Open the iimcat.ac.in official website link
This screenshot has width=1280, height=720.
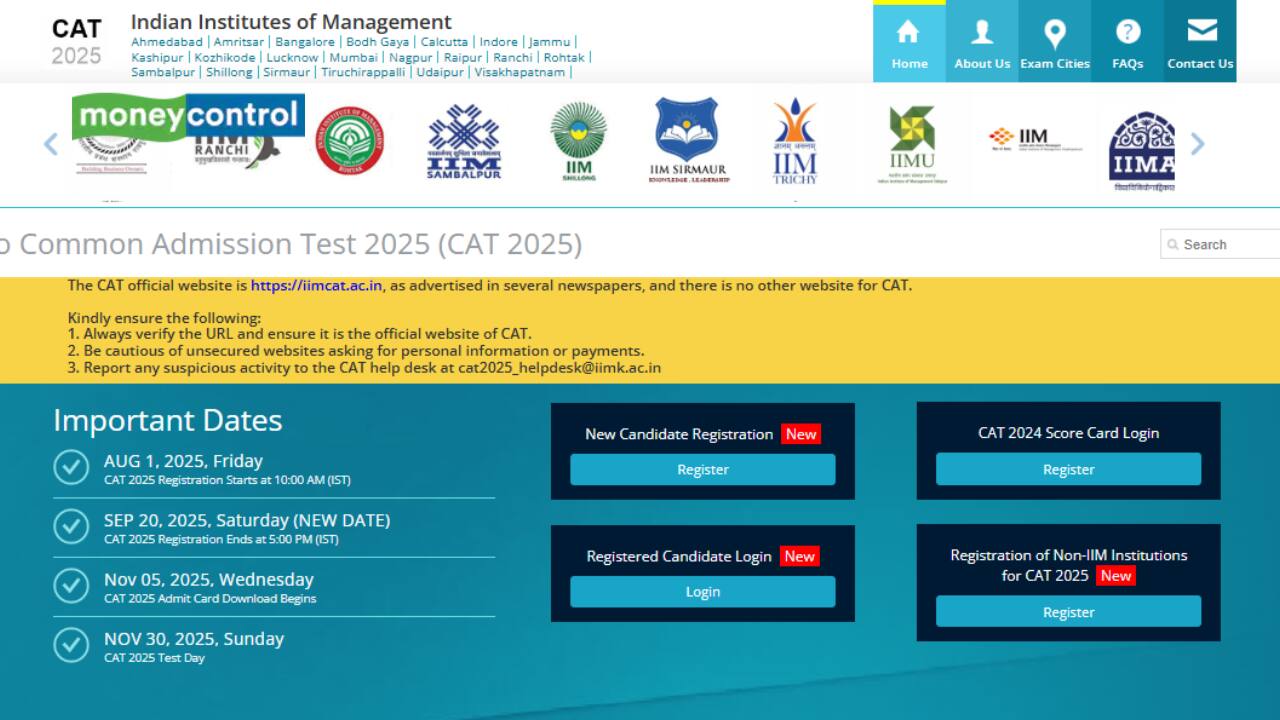[x=316, y=286]
